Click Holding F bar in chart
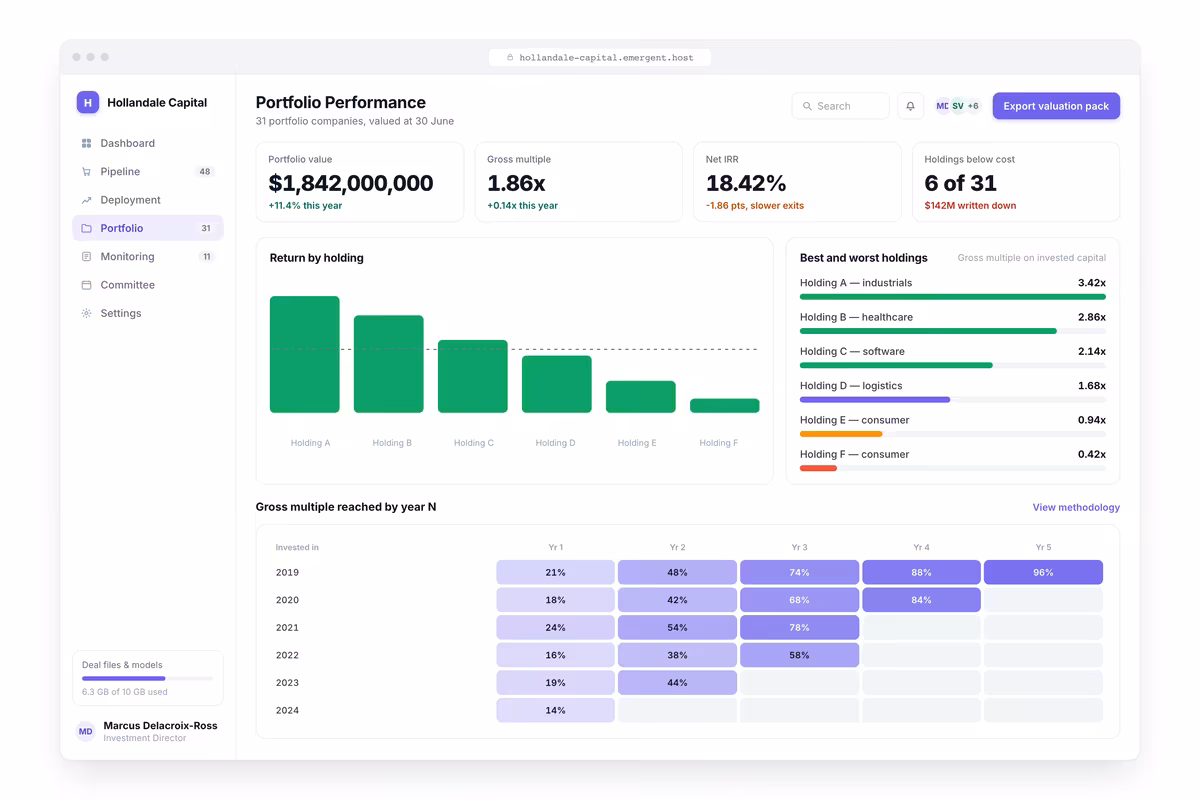The image size is (1200, 800). 725,406
